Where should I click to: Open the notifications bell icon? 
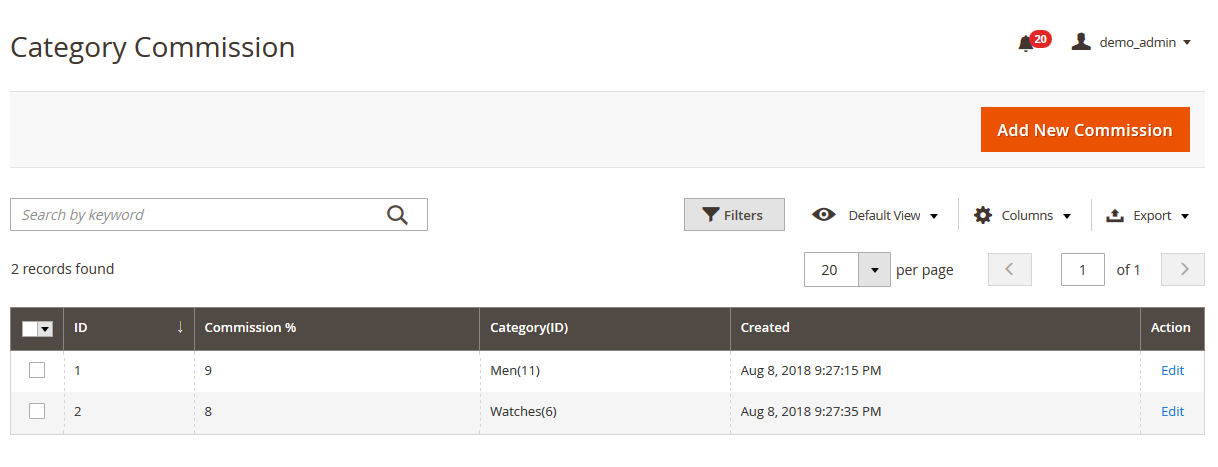(x=1025, y=43)
